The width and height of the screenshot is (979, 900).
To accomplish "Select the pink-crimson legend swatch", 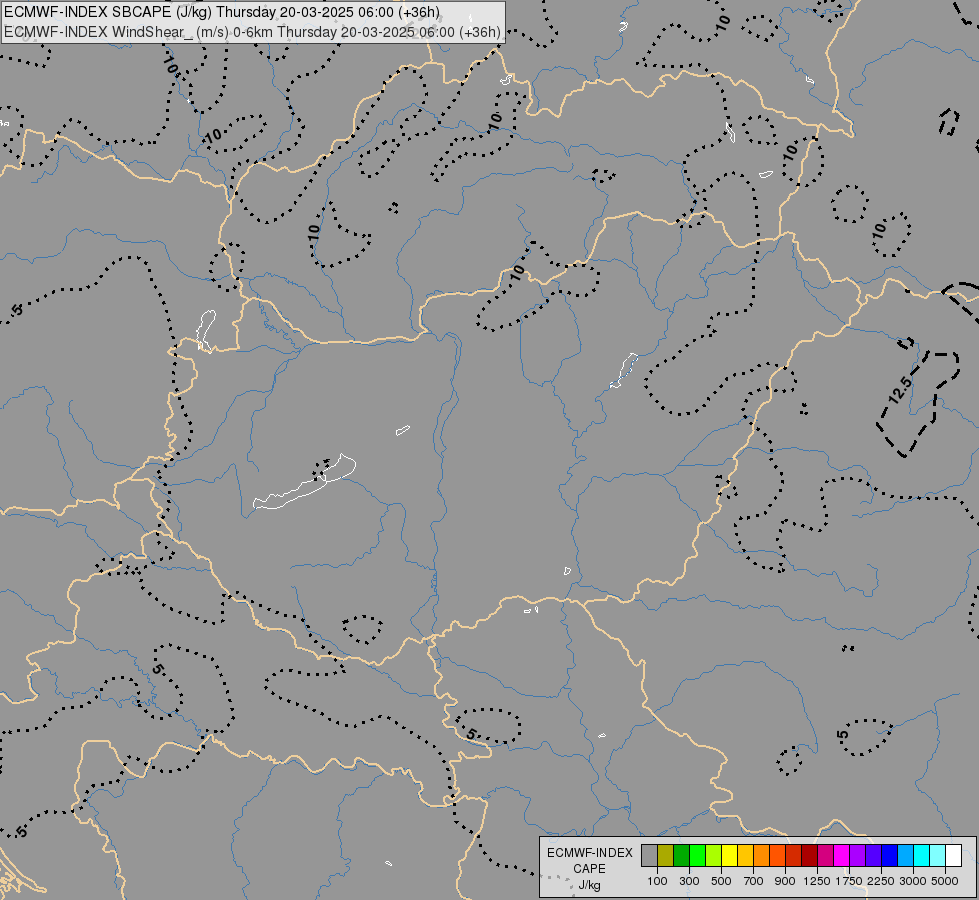I will click(825, 856).
